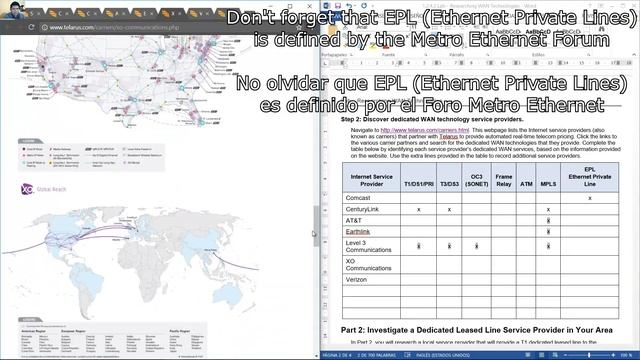Open the Fuente dialog launcher

click(x=426, y=55)
